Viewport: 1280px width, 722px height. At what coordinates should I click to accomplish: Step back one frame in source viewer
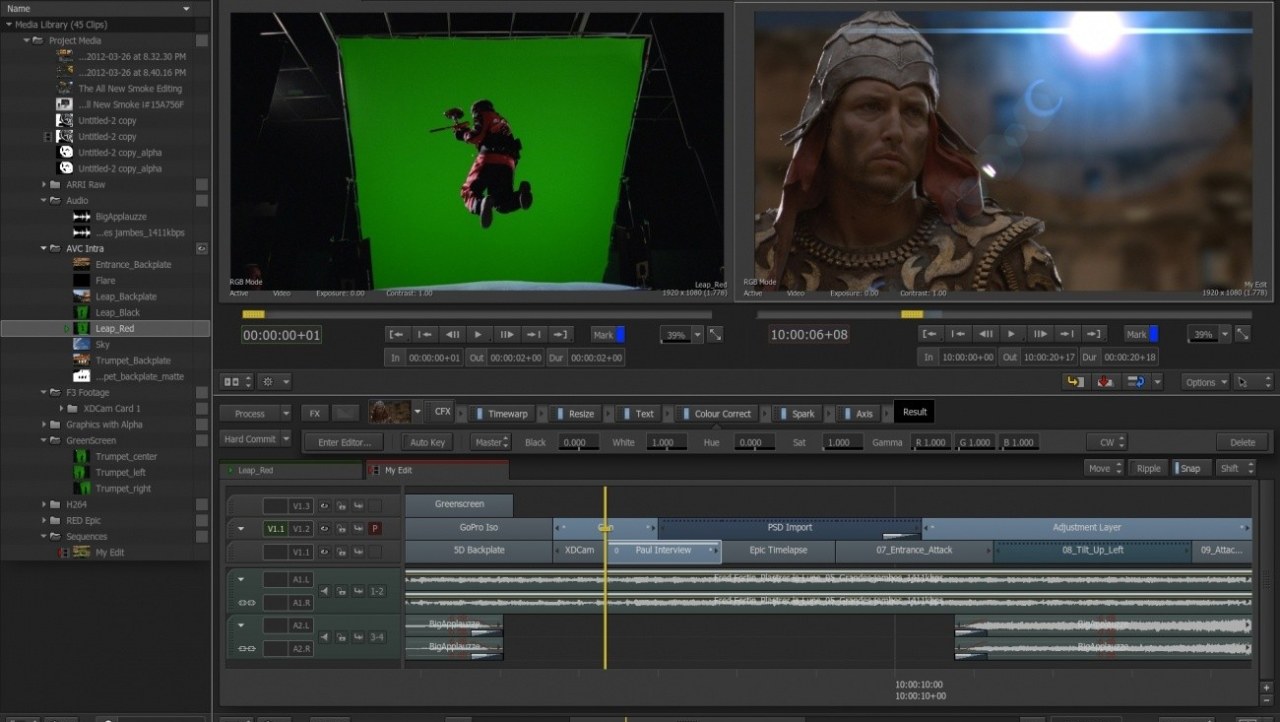pyautogui.click(x=451, y=334)
